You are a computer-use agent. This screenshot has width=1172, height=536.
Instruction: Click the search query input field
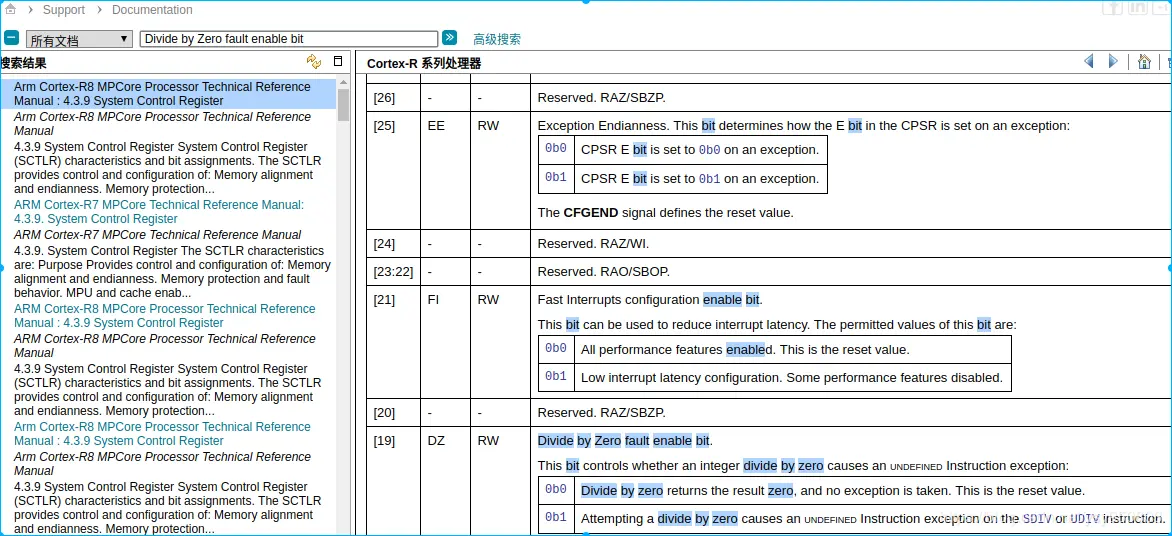click(x=289, y=39)
